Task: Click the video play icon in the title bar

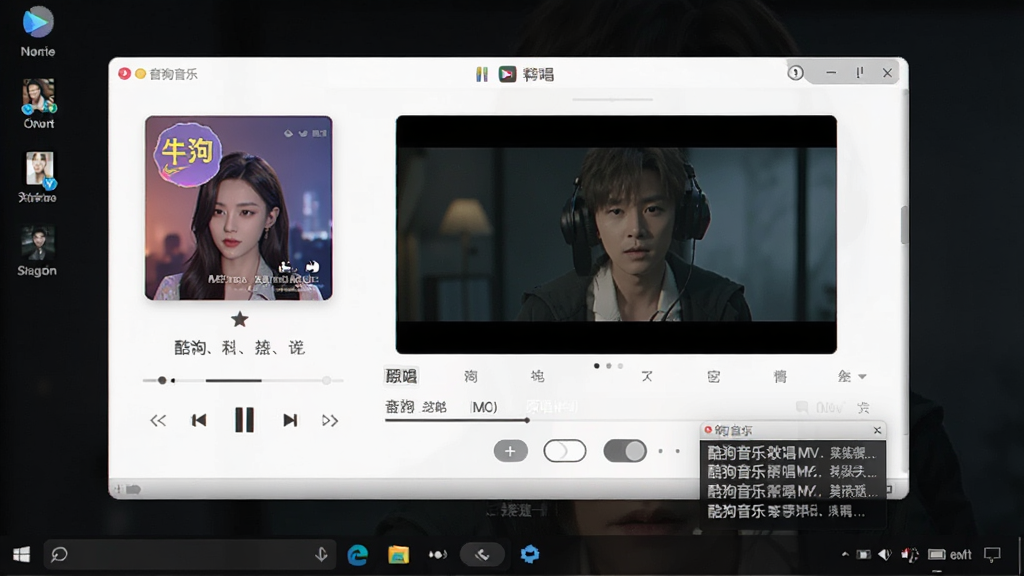Action: click(x=507, y=74)
